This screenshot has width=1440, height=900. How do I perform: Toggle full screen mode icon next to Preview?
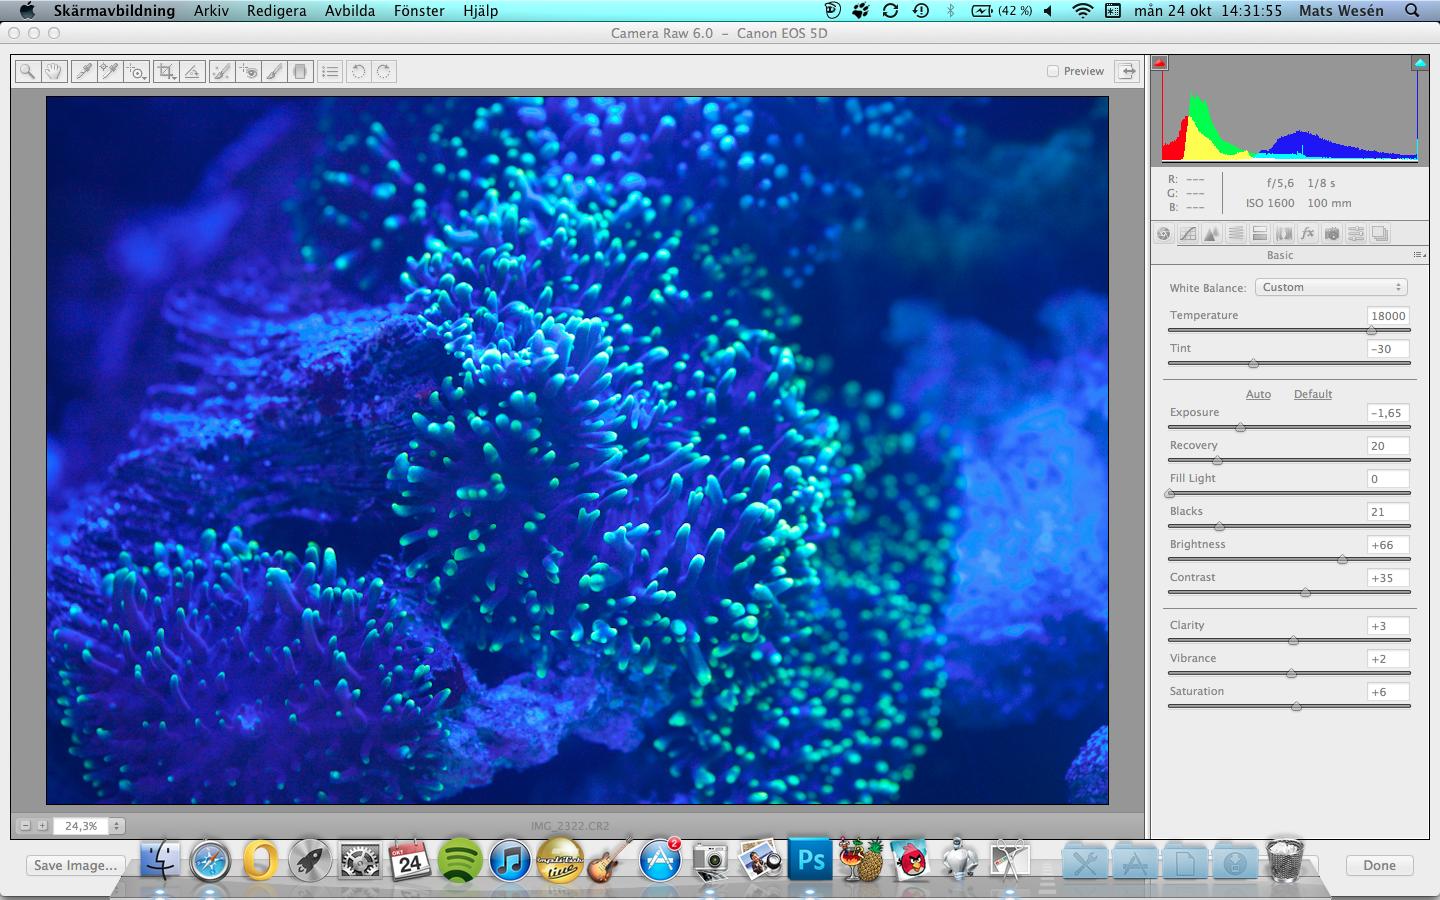(1127, 71)
